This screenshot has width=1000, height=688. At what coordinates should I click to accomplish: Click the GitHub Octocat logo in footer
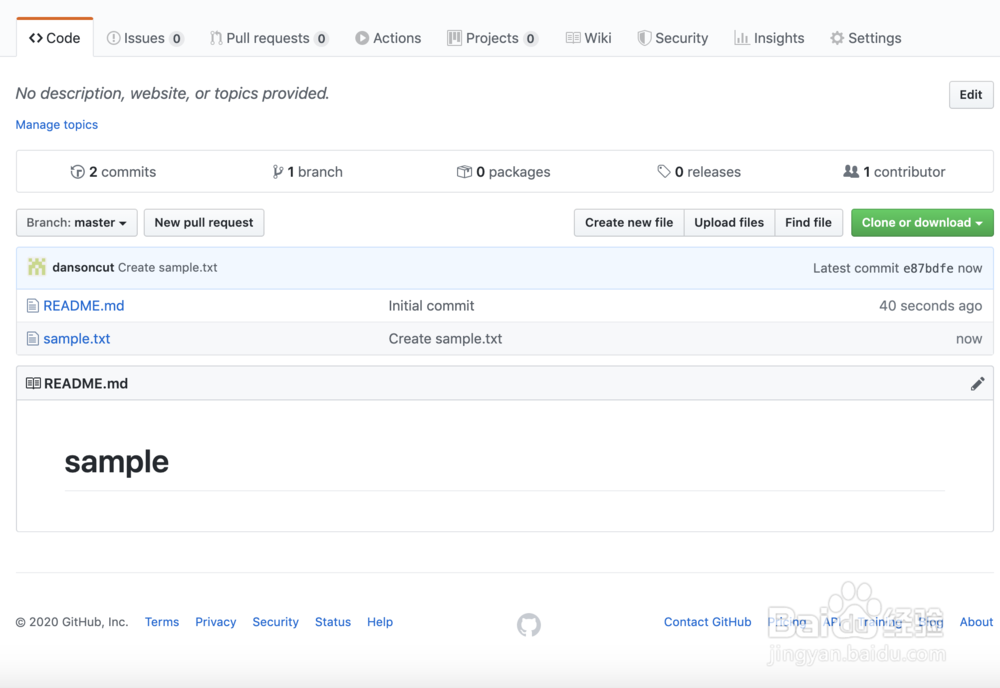[x=529, y=625]
